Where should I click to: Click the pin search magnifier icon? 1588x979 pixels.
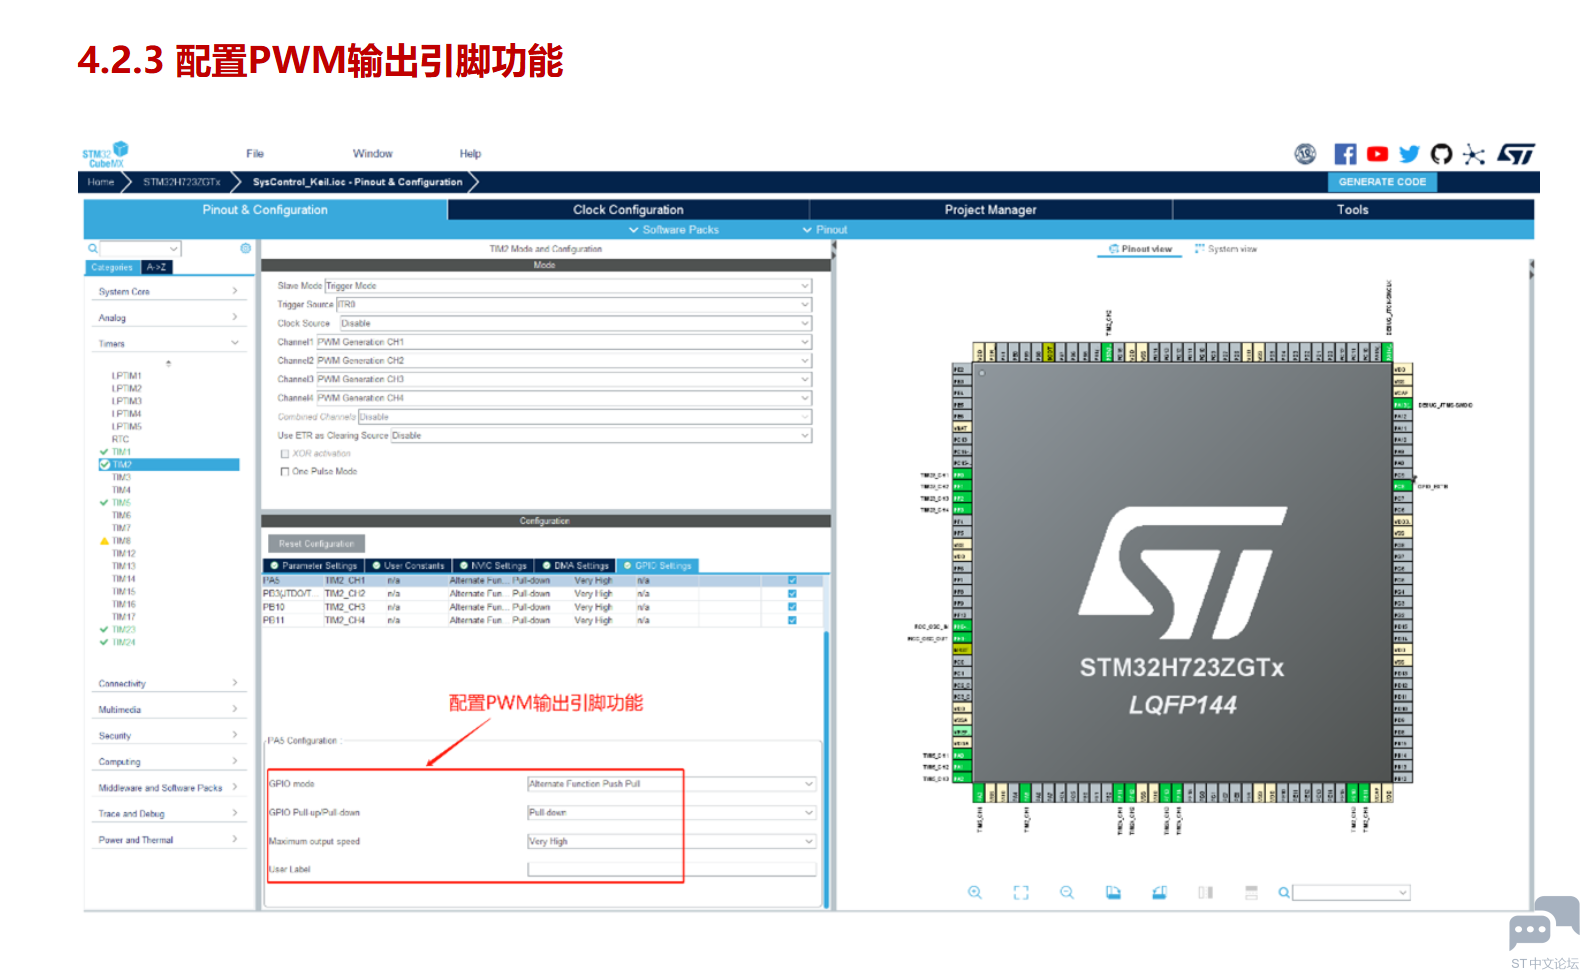click(1283, 892)
